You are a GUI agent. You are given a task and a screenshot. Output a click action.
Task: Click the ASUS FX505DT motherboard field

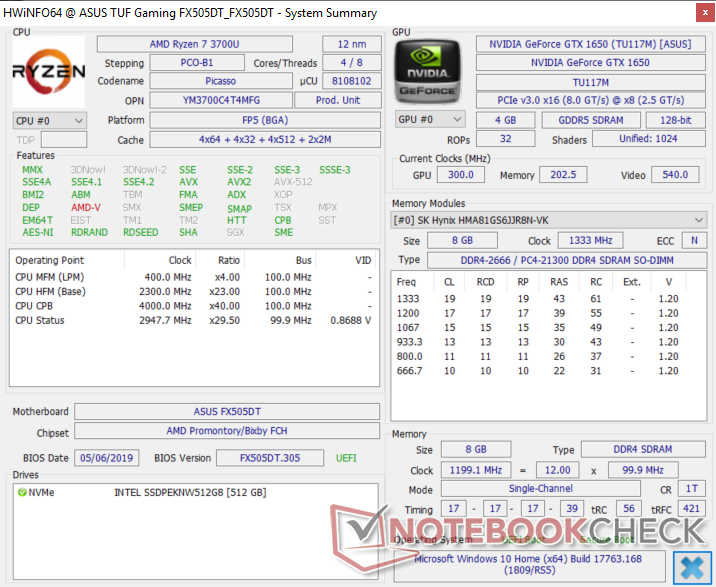[227, 412]
